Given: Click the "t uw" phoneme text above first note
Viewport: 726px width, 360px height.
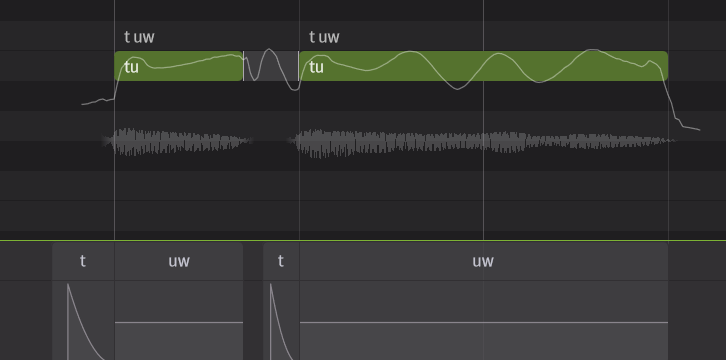Looking at the screenshot, I should pos(139,37).
